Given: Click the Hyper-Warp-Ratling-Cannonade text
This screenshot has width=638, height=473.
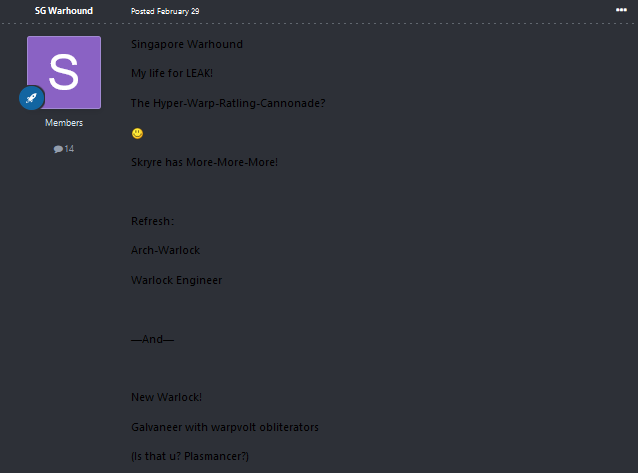Looking at the screenshot, I should [x=228, y=103].
